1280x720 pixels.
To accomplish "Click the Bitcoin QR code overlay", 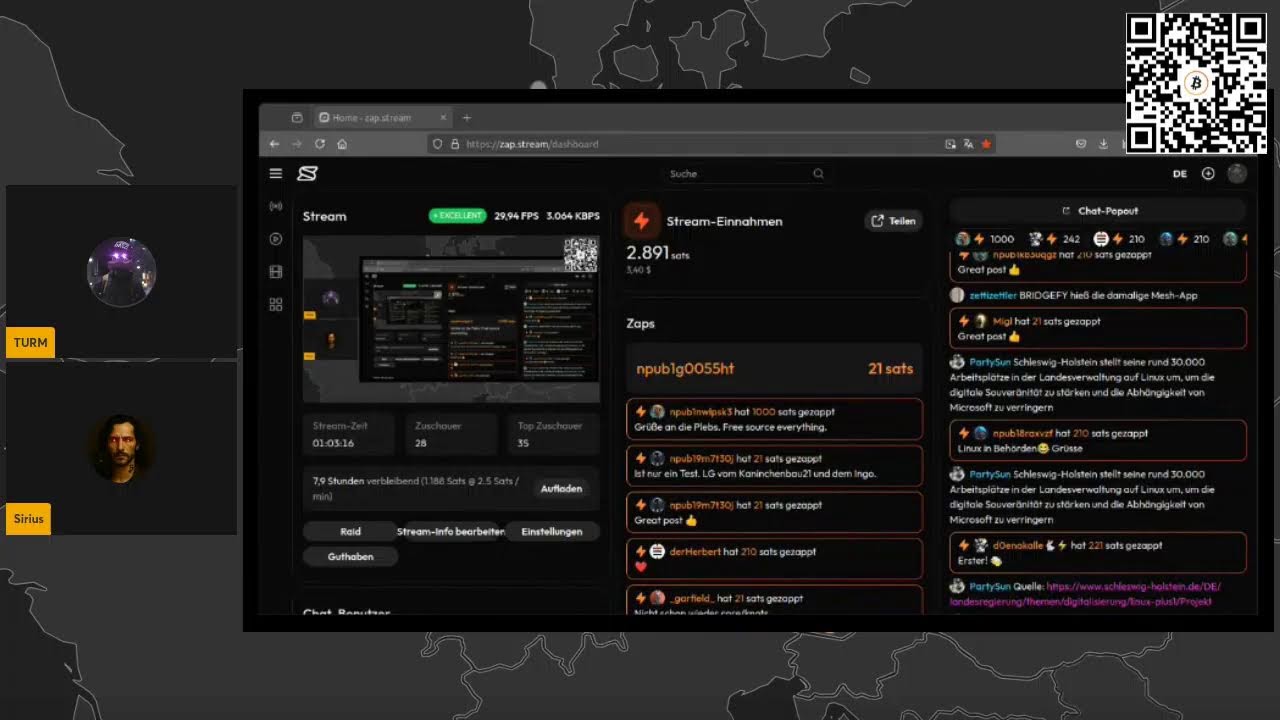I will click(x=1196, y=83).
